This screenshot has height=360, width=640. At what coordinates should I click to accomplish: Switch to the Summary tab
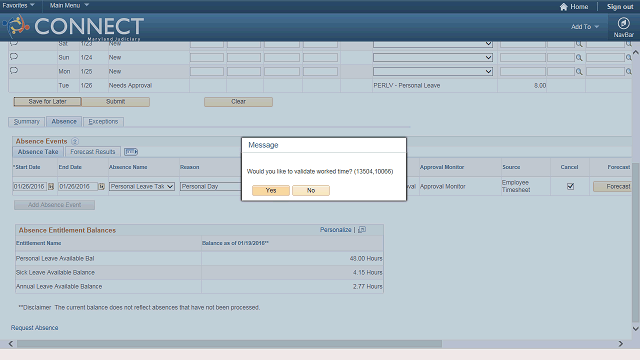point(27,122)
